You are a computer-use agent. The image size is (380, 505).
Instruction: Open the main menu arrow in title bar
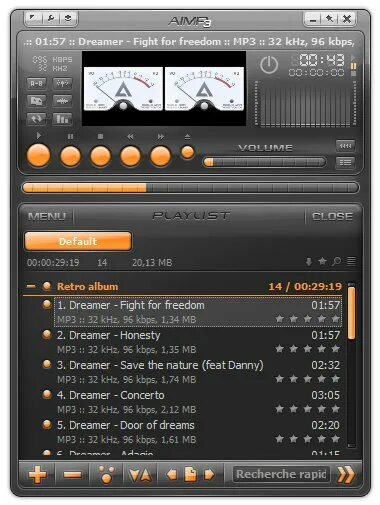point(33,18)
